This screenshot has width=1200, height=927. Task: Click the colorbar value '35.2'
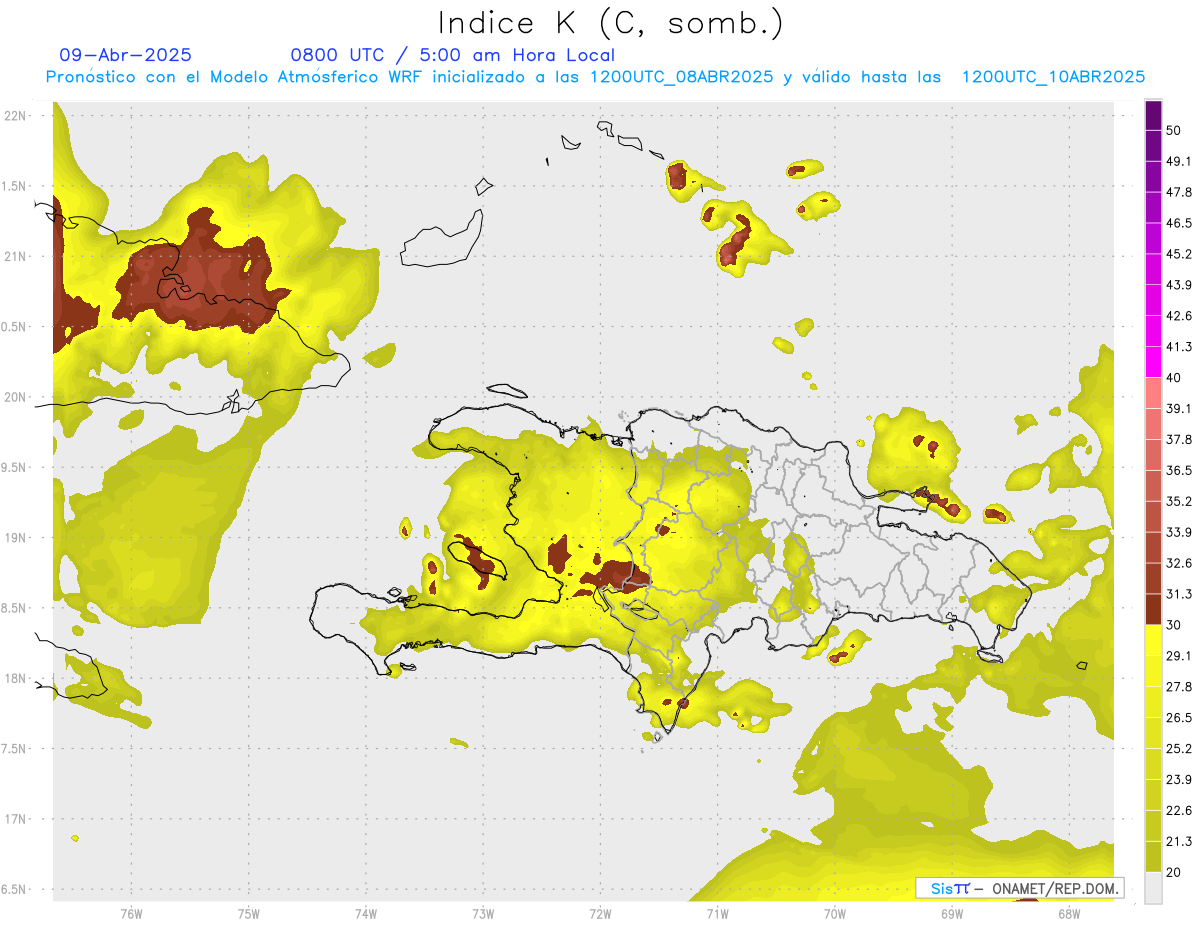(x=1179, y=502)
